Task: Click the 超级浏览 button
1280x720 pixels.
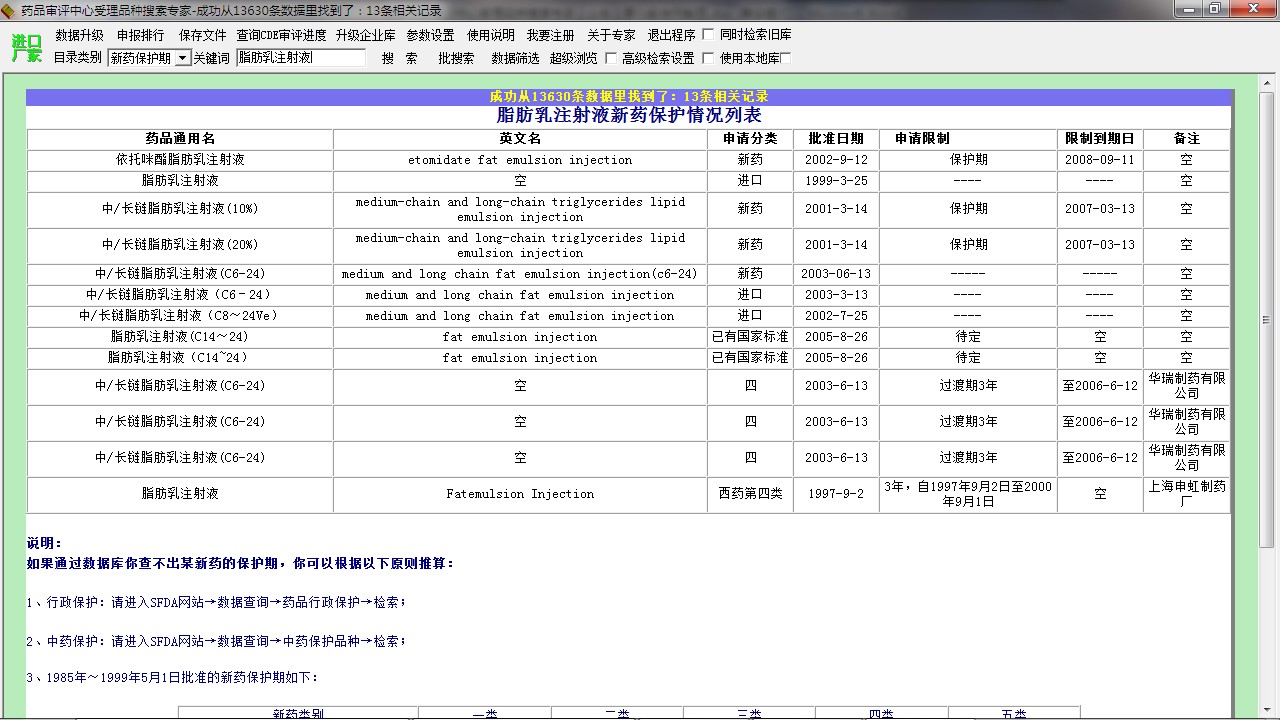Action: [573, 58]
